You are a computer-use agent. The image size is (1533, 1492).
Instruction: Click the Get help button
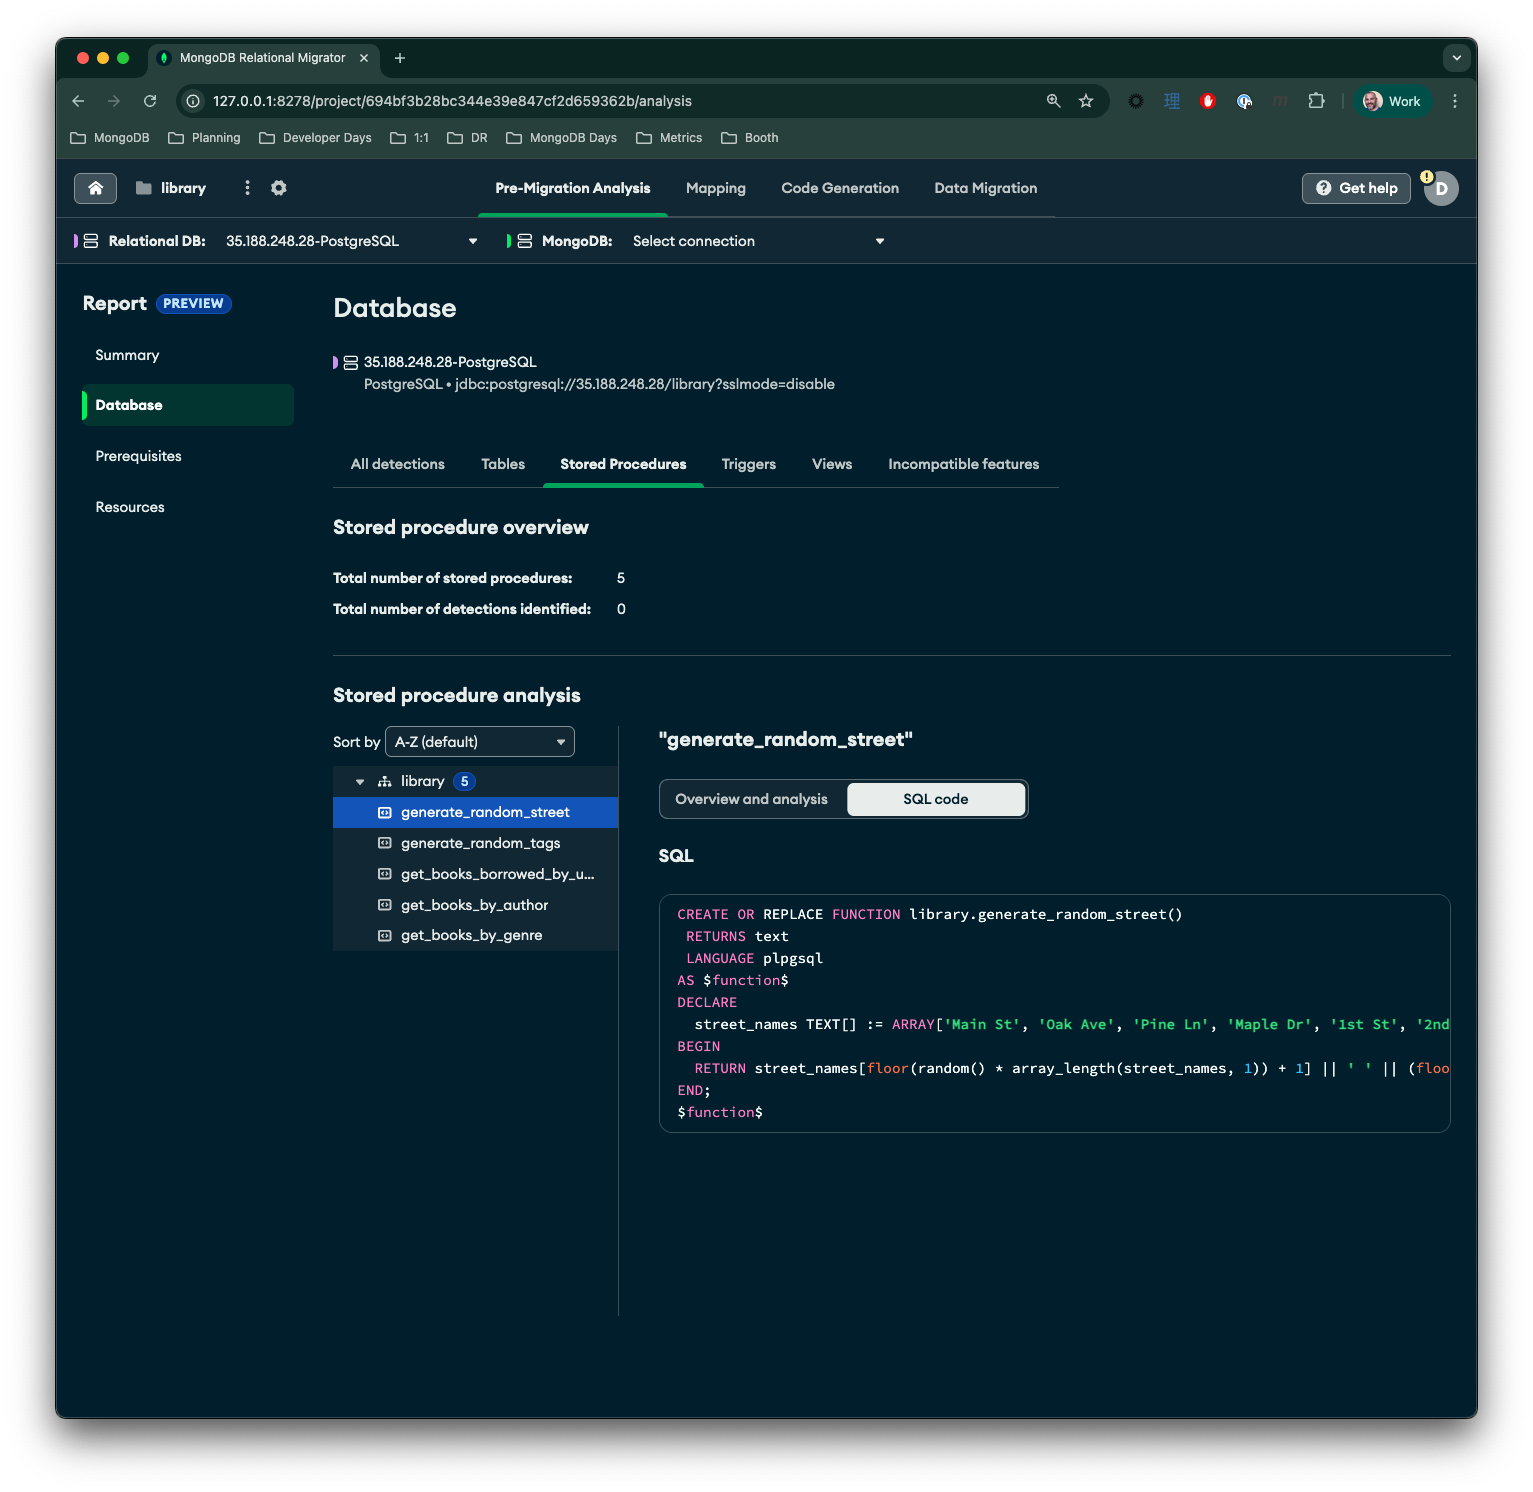1356,188
